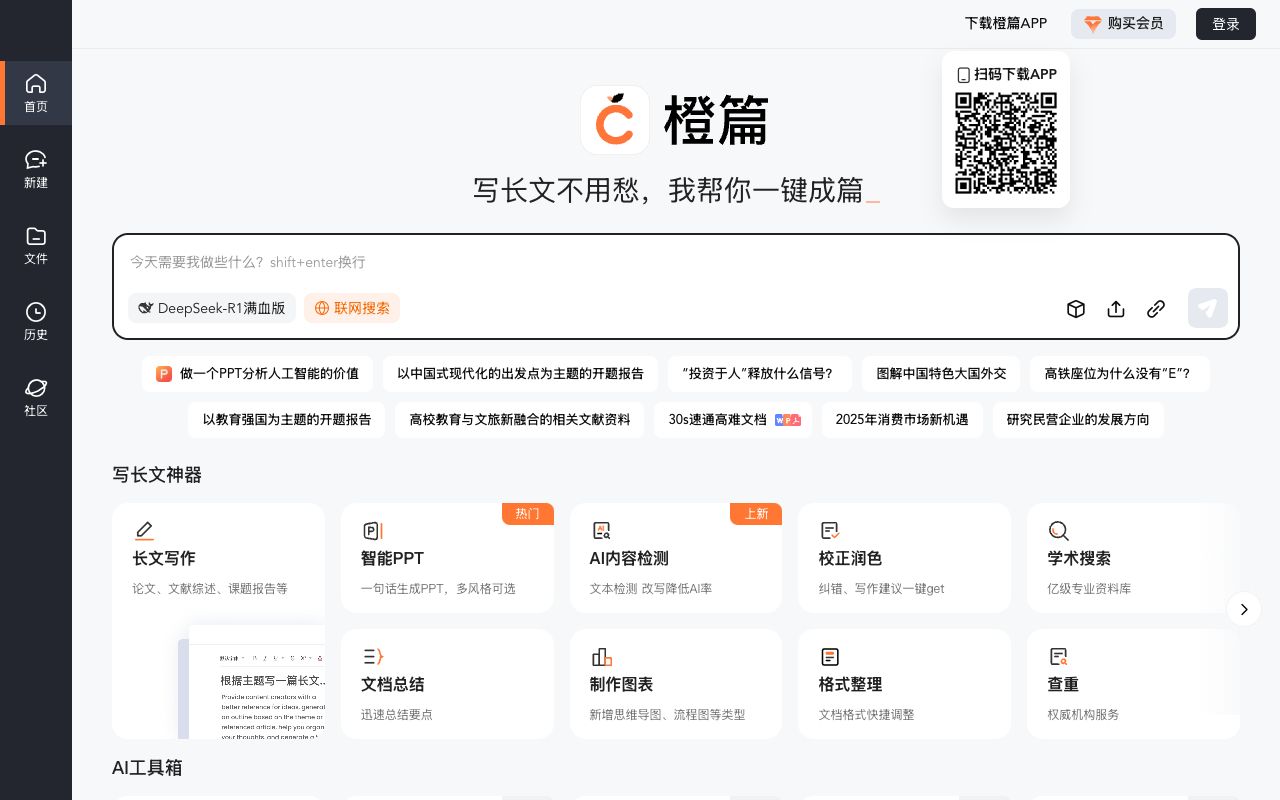Toggle the DeepSeek-R1满血版 model option
Viewport: 1280px width, 800px height.
tap(212, 308)
